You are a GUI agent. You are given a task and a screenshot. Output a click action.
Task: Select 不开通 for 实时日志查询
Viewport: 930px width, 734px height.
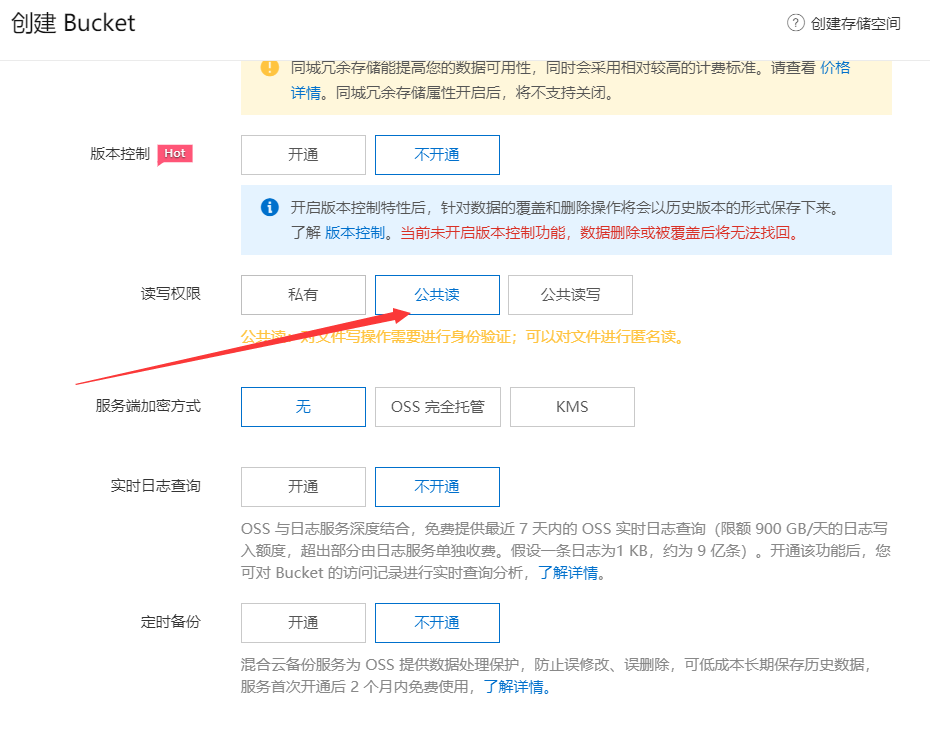(x=437, y=487)
